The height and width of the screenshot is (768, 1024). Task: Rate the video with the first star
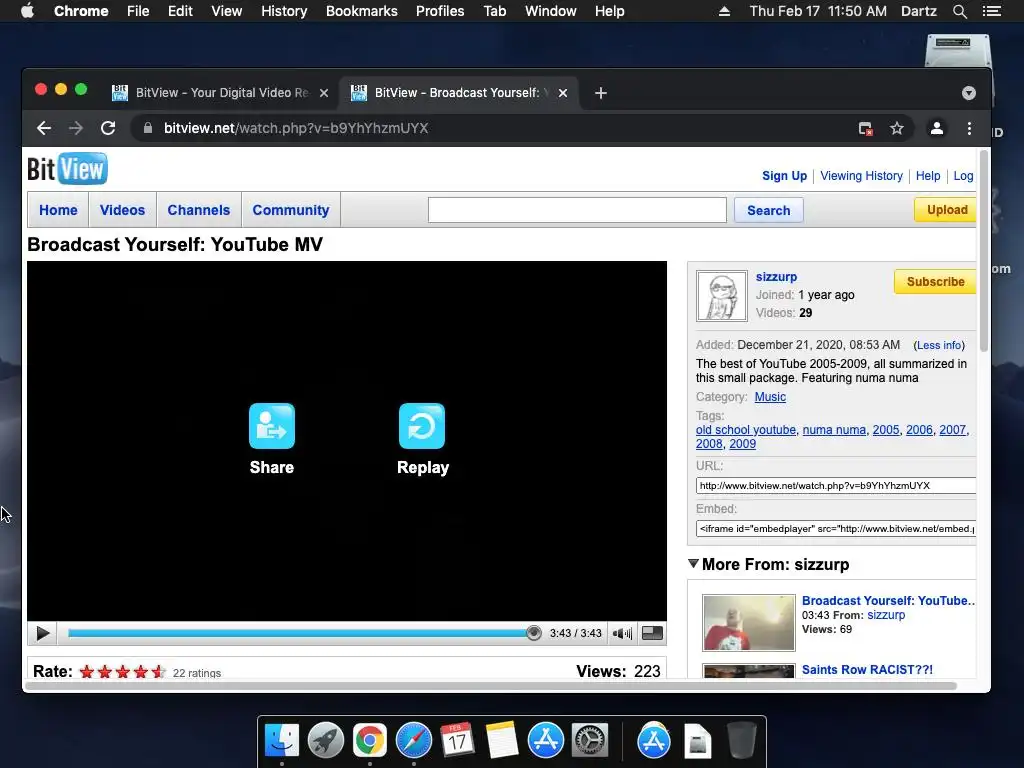(87, 672)
